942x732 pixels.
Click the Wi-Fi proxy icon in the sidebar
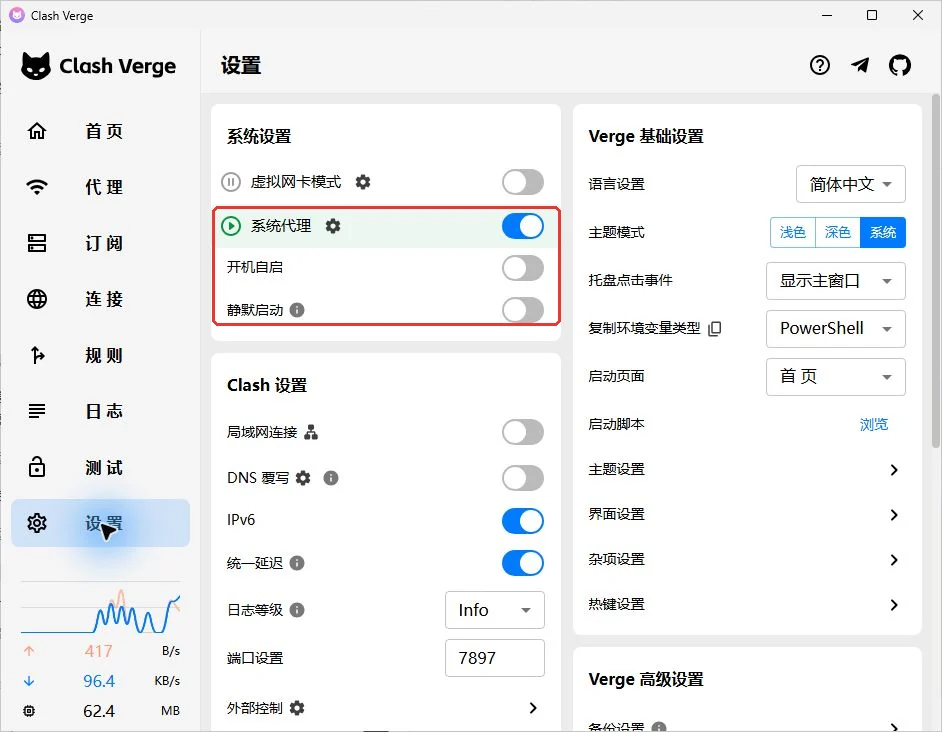tap(37, 186)
